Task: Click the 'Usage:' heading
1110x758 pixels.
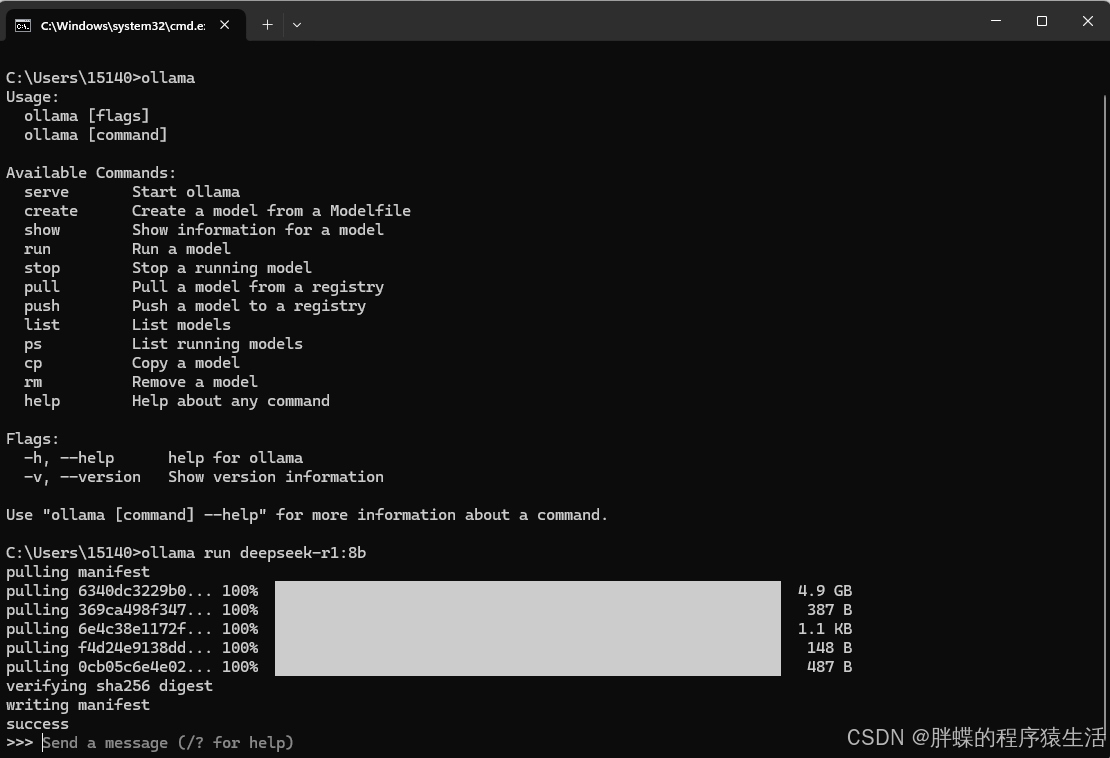Action: click(33, 97)
